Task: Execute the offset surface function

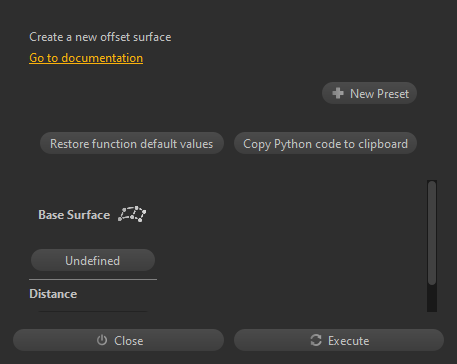Action: coord(339,340)
